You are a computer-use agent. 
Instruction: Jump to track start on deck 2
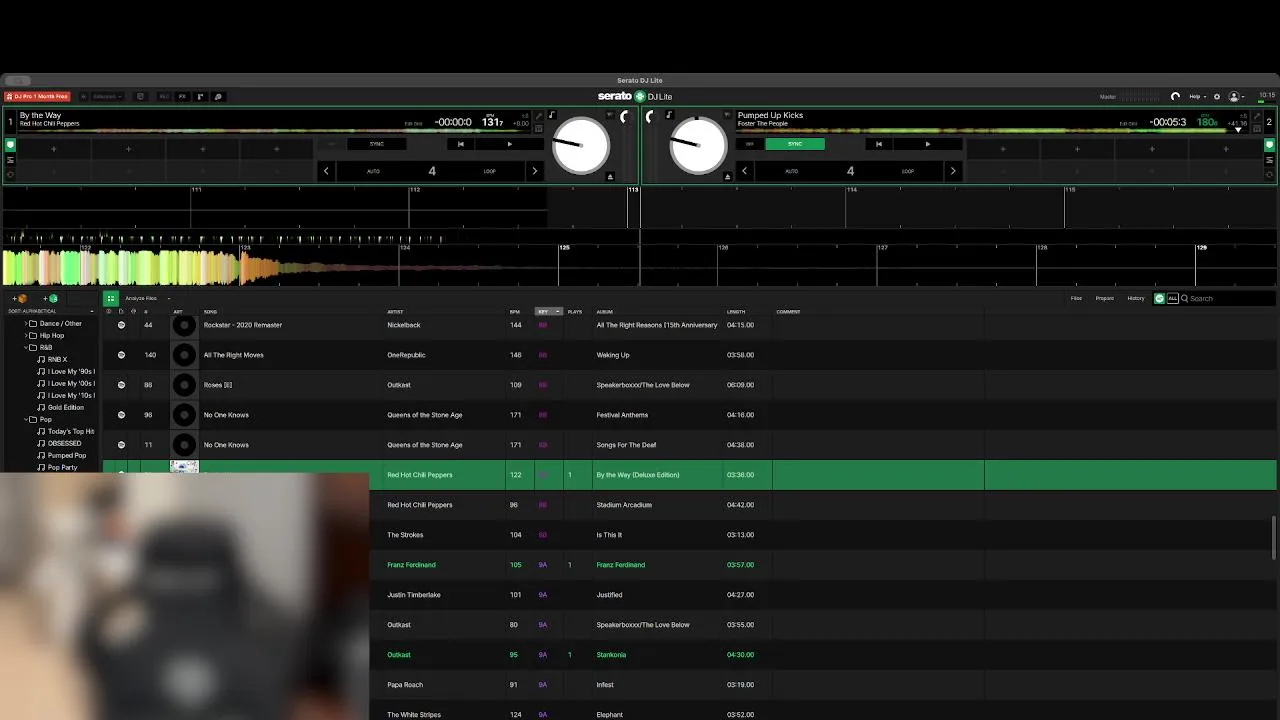(879, 144)
